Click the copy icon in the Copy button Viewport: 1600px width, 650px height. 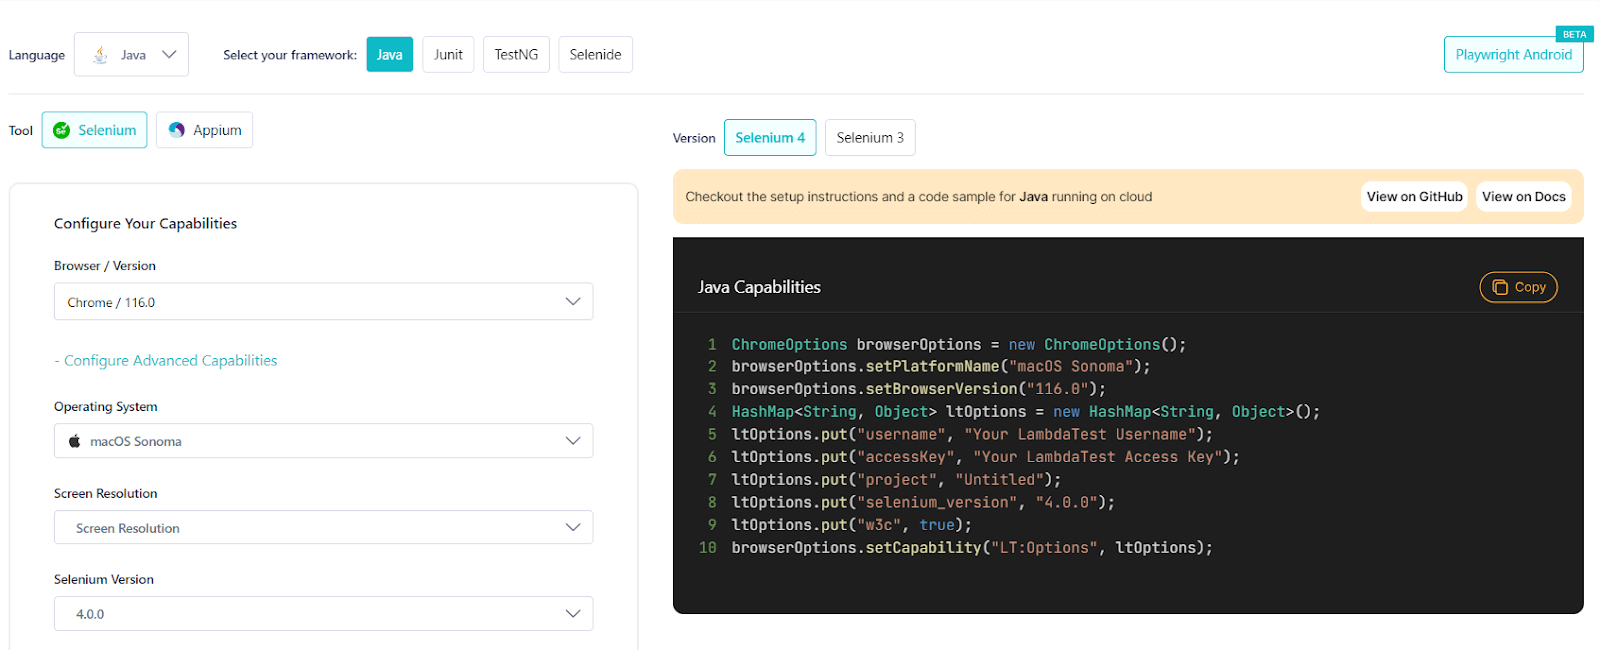(x=1500, y=287)
